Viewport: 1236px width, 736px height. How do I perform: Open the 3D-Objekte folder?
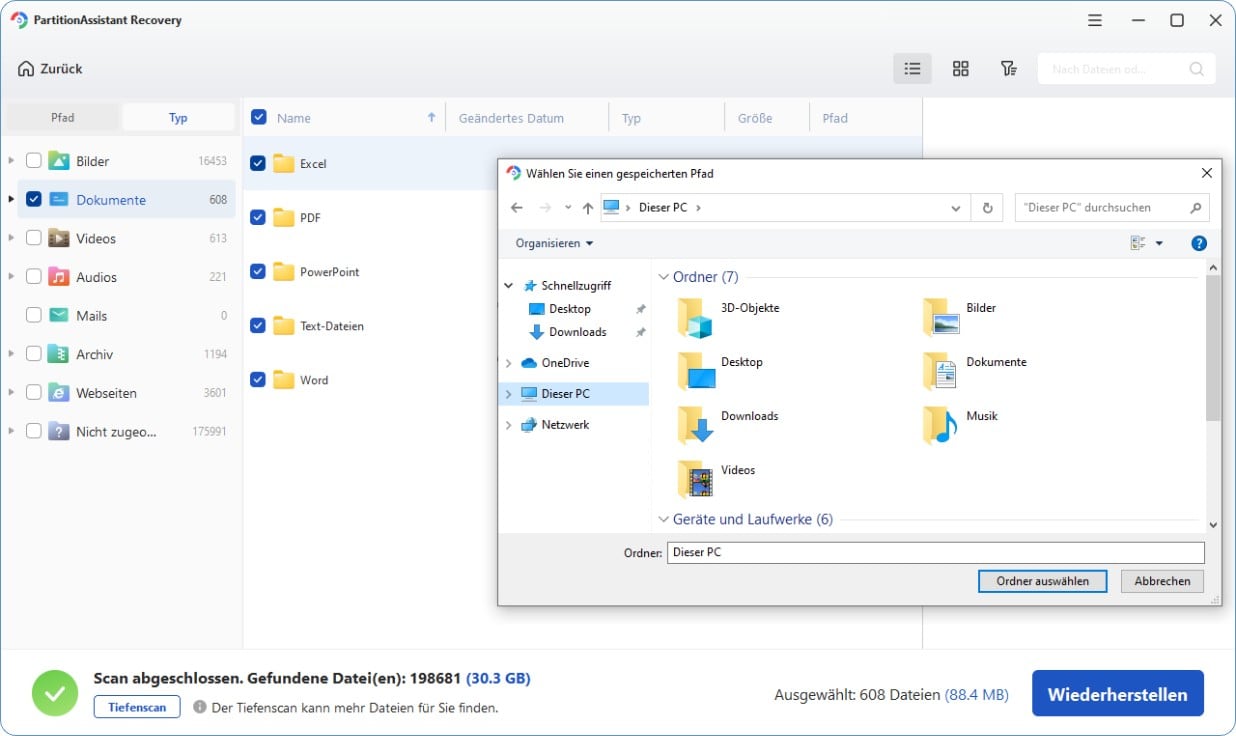coord(728,316)
